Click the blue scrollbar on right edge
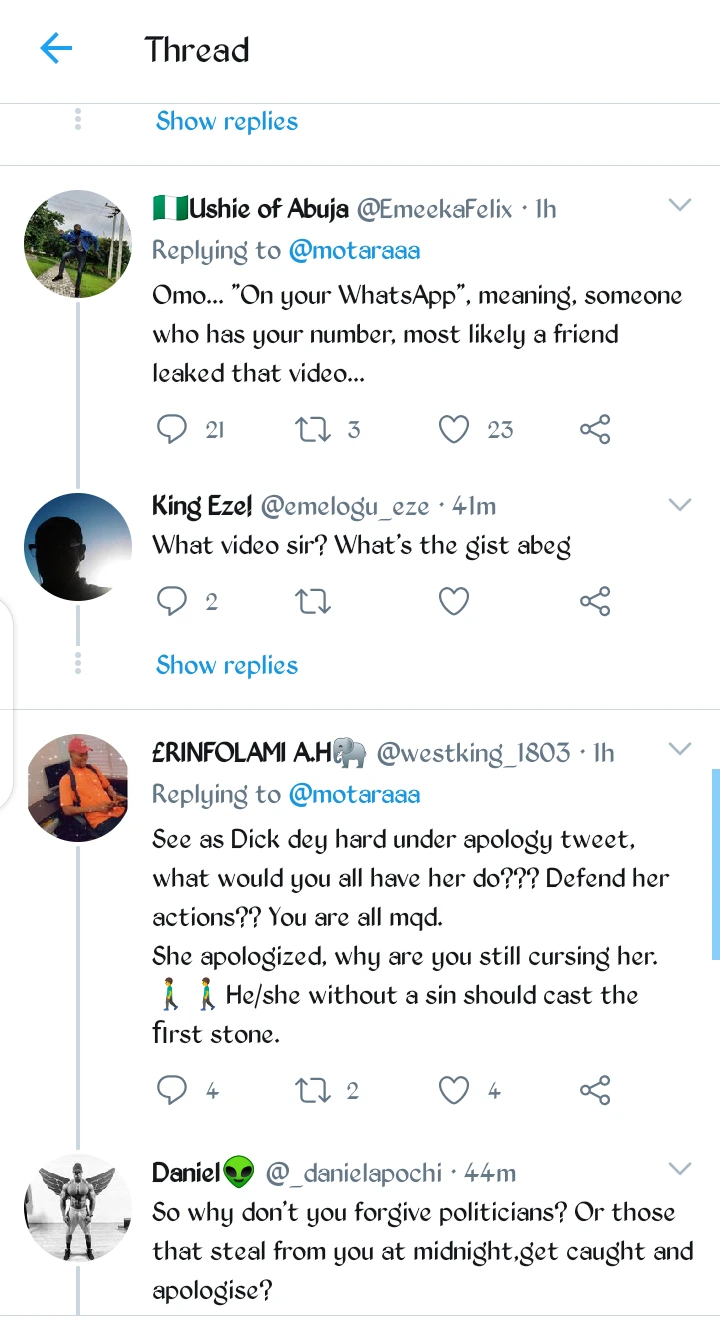Image resolution: width=720 pixels, height=1326 pixels. 715,865
